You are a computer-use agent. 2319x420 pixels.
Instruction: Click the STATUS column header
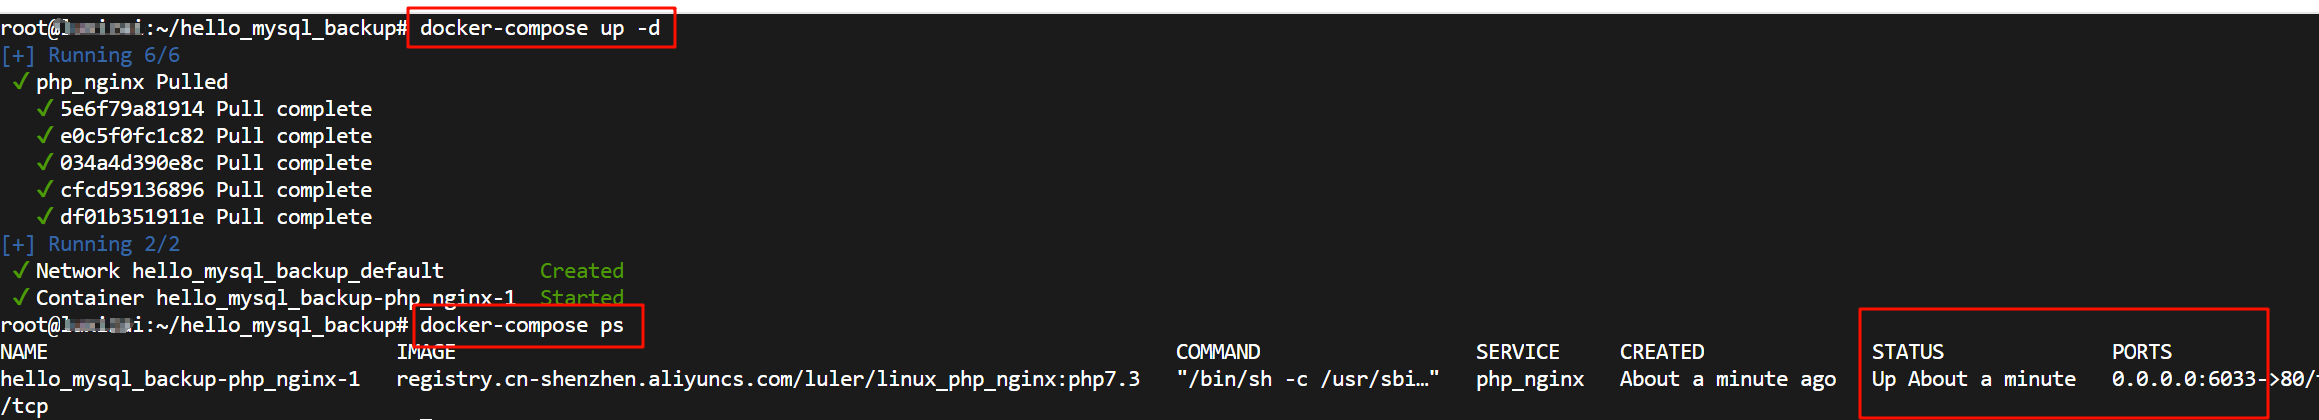point(1908,352)
